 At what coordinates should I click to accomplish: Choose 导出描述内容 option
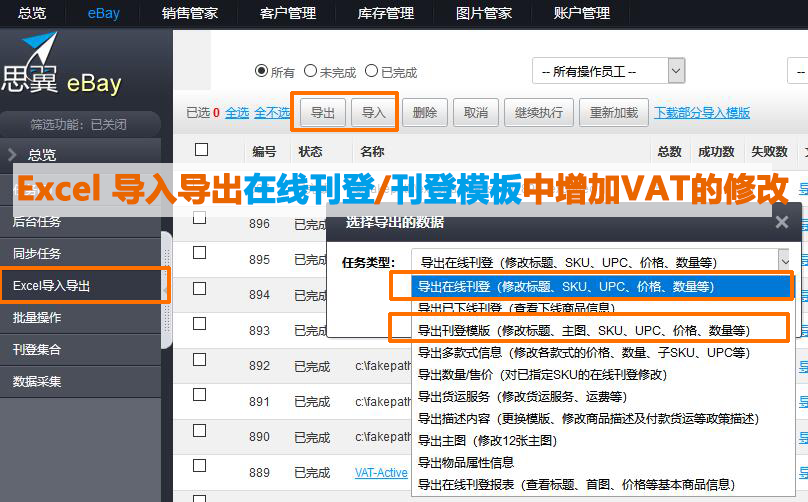click(601, 419)
